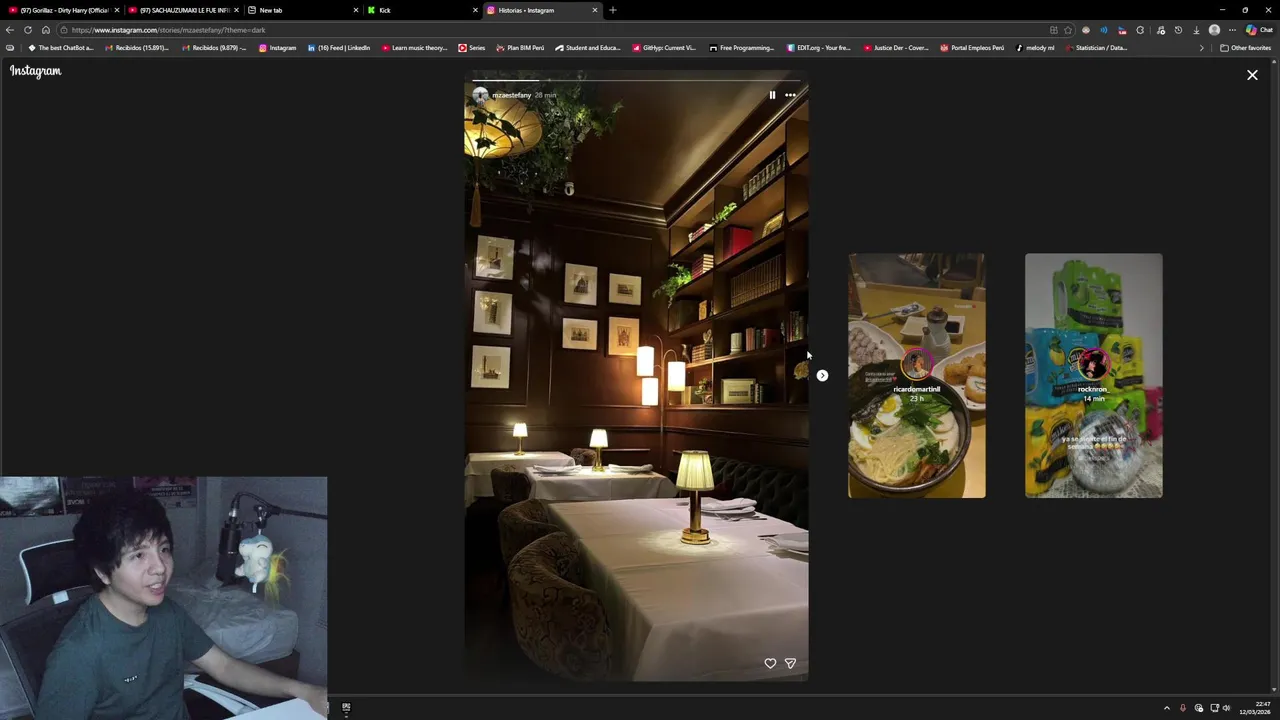
Task: Open Justice Der - Cover bookmark
Action: click(x=896, y=48)
